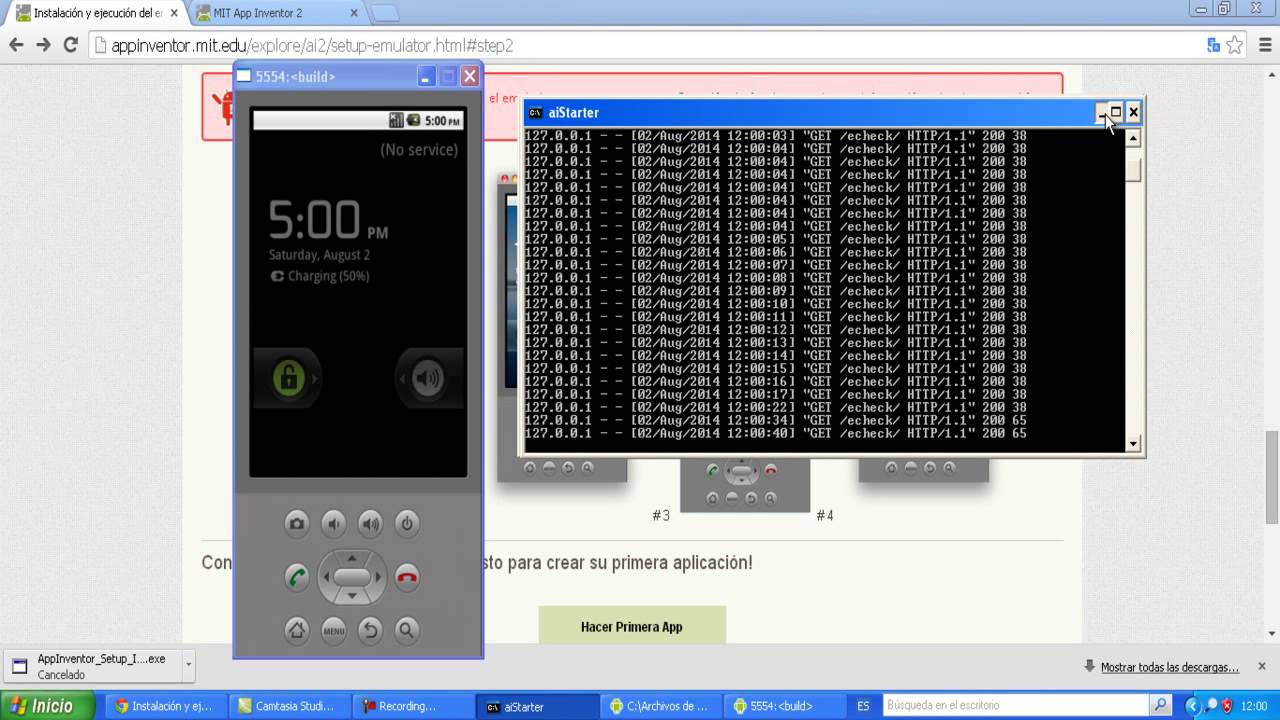The image size is (1280, 720).
Task: Open the Chrome hamburger menu
Action: pyautogui.click(x=1263, y=45)
